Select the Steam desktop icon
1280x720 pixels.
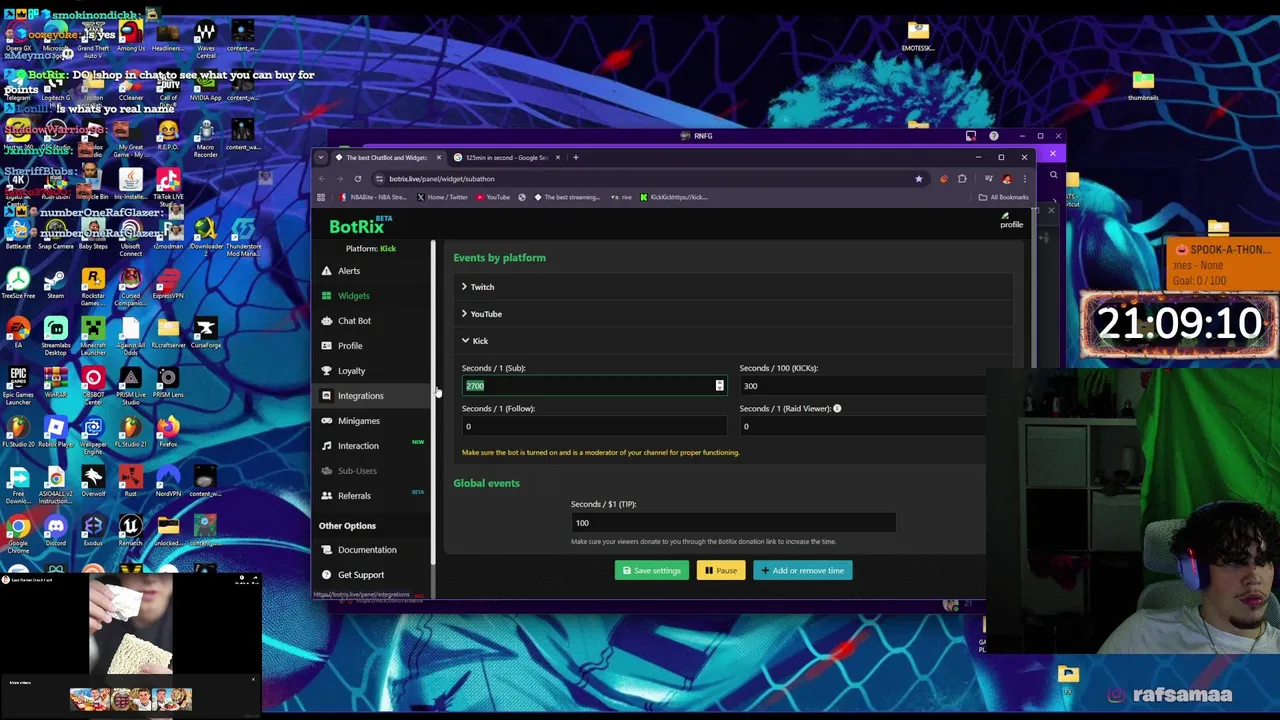[x=55, y=284]
